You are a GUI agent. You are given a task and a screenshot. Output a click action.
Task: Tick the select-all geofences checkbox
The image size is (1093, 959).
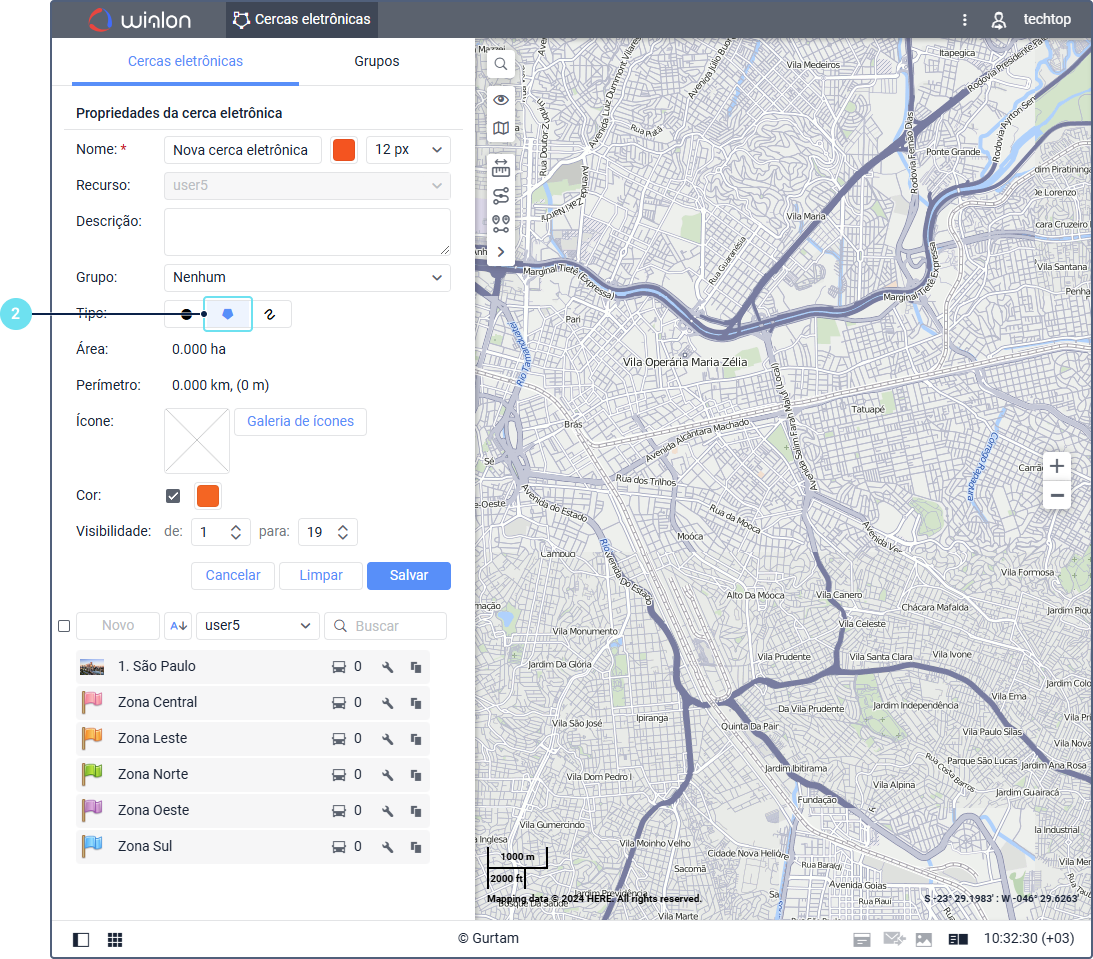[x=64, y=626]
